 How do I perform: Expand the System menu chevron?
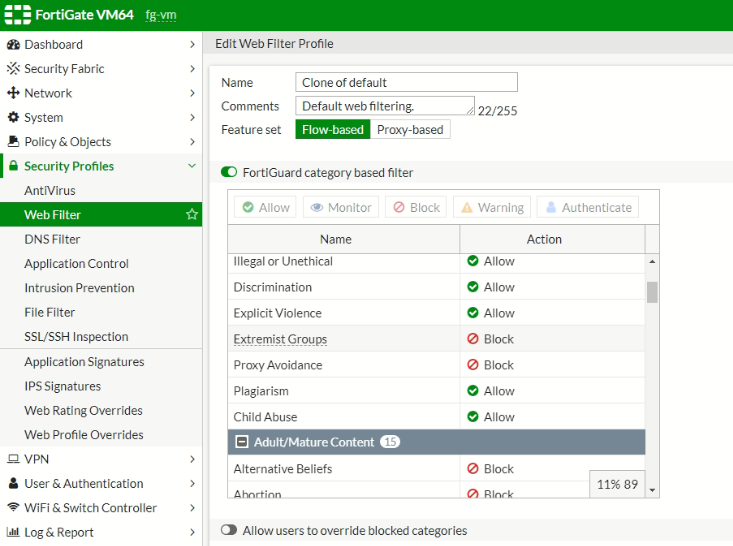tap(192, 117)
